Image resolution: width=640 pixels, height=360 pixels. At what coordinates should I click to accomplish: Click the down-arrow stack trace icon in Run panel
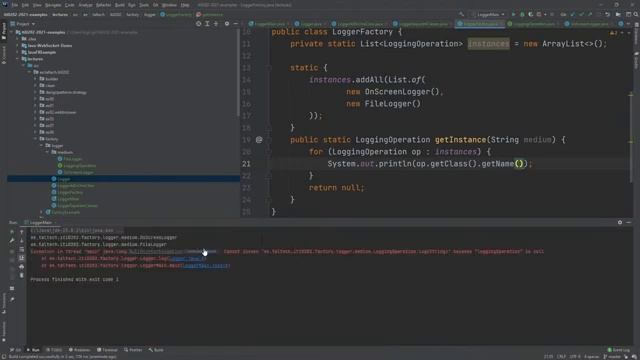click(22, 240)
